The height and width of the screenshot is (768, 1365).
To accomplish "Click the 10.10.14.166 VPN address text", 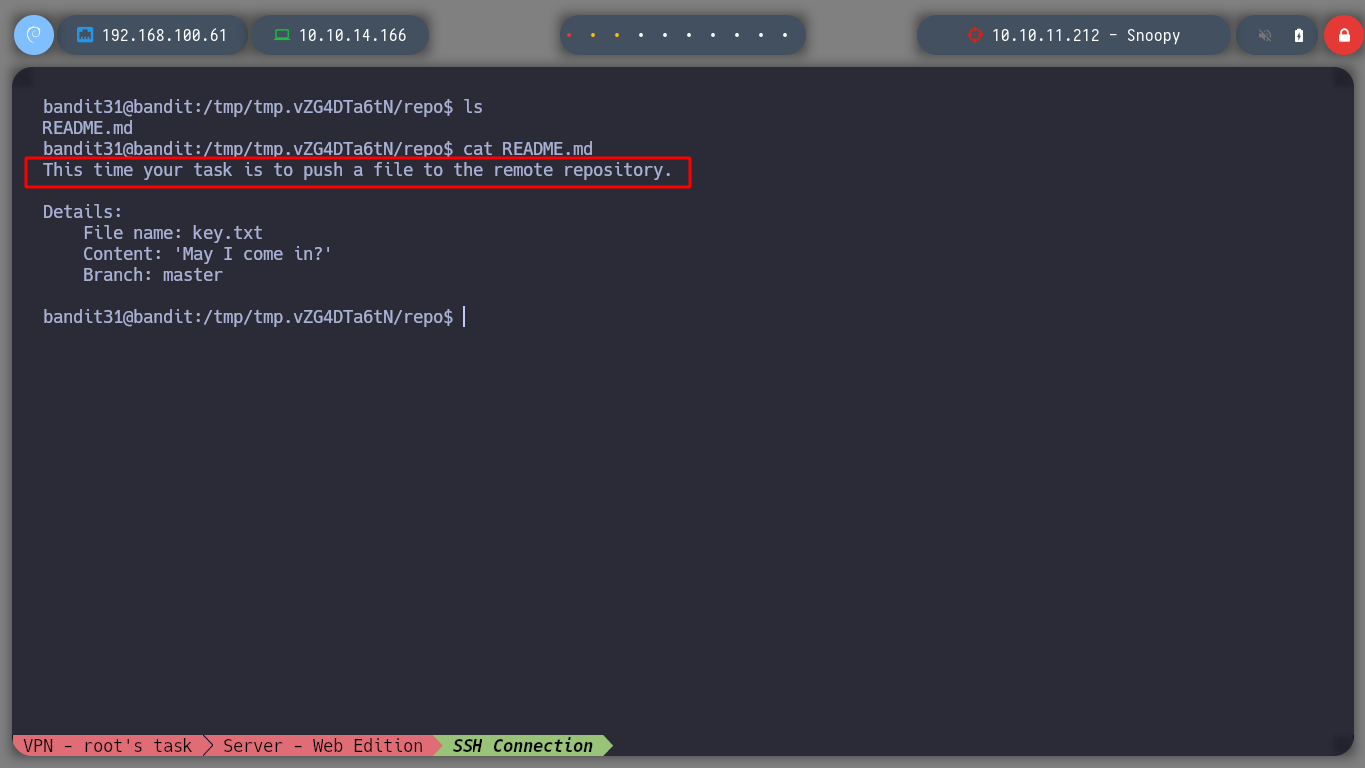I will pos(353,35).
